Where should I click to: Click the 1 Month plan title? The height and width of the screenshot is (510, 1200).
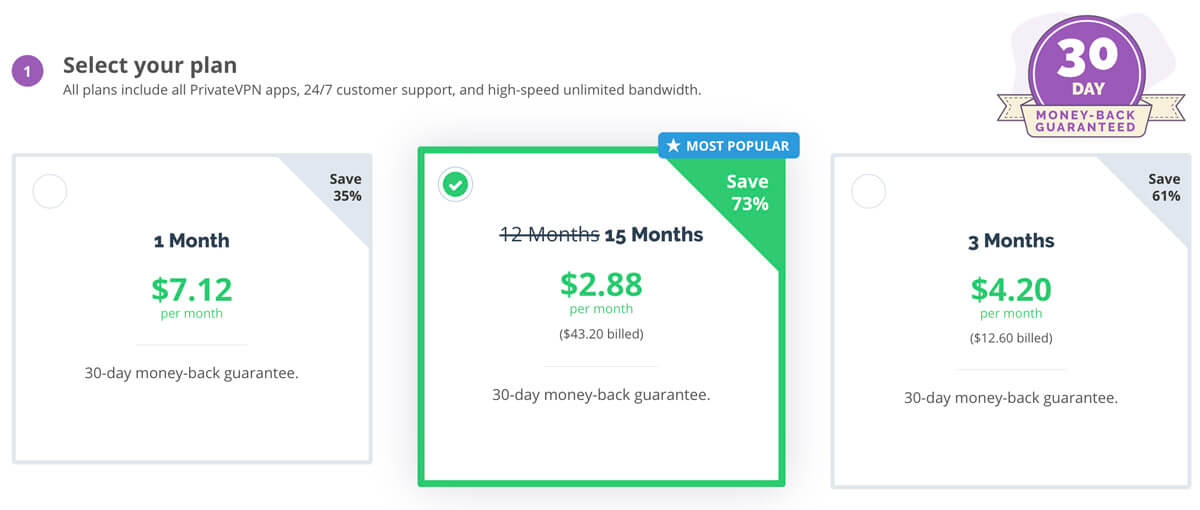click(192, 241)
